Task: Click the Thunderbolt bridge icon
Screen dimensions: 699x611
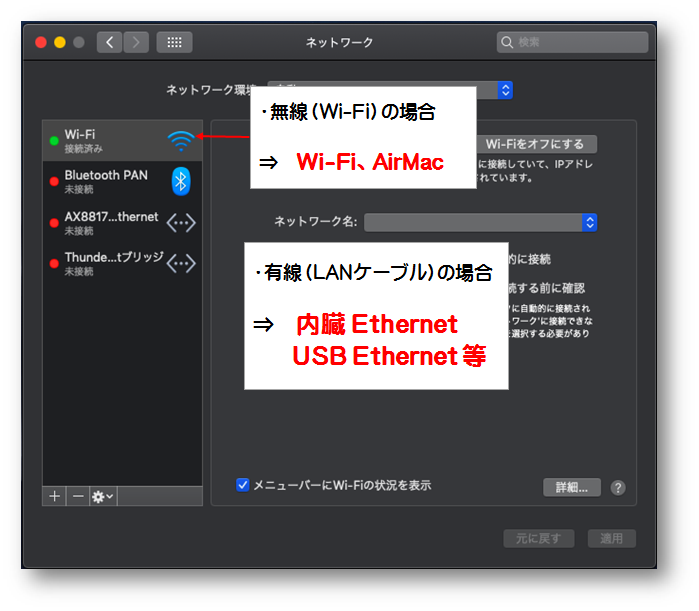Action: click(x=181, y=263)
